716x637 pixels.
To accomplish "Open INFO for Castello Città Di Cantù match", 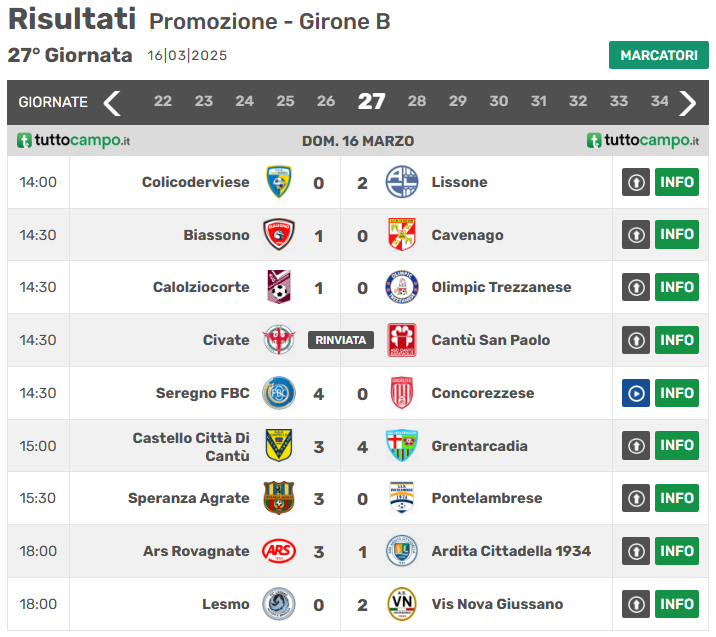I will (677, 446).
